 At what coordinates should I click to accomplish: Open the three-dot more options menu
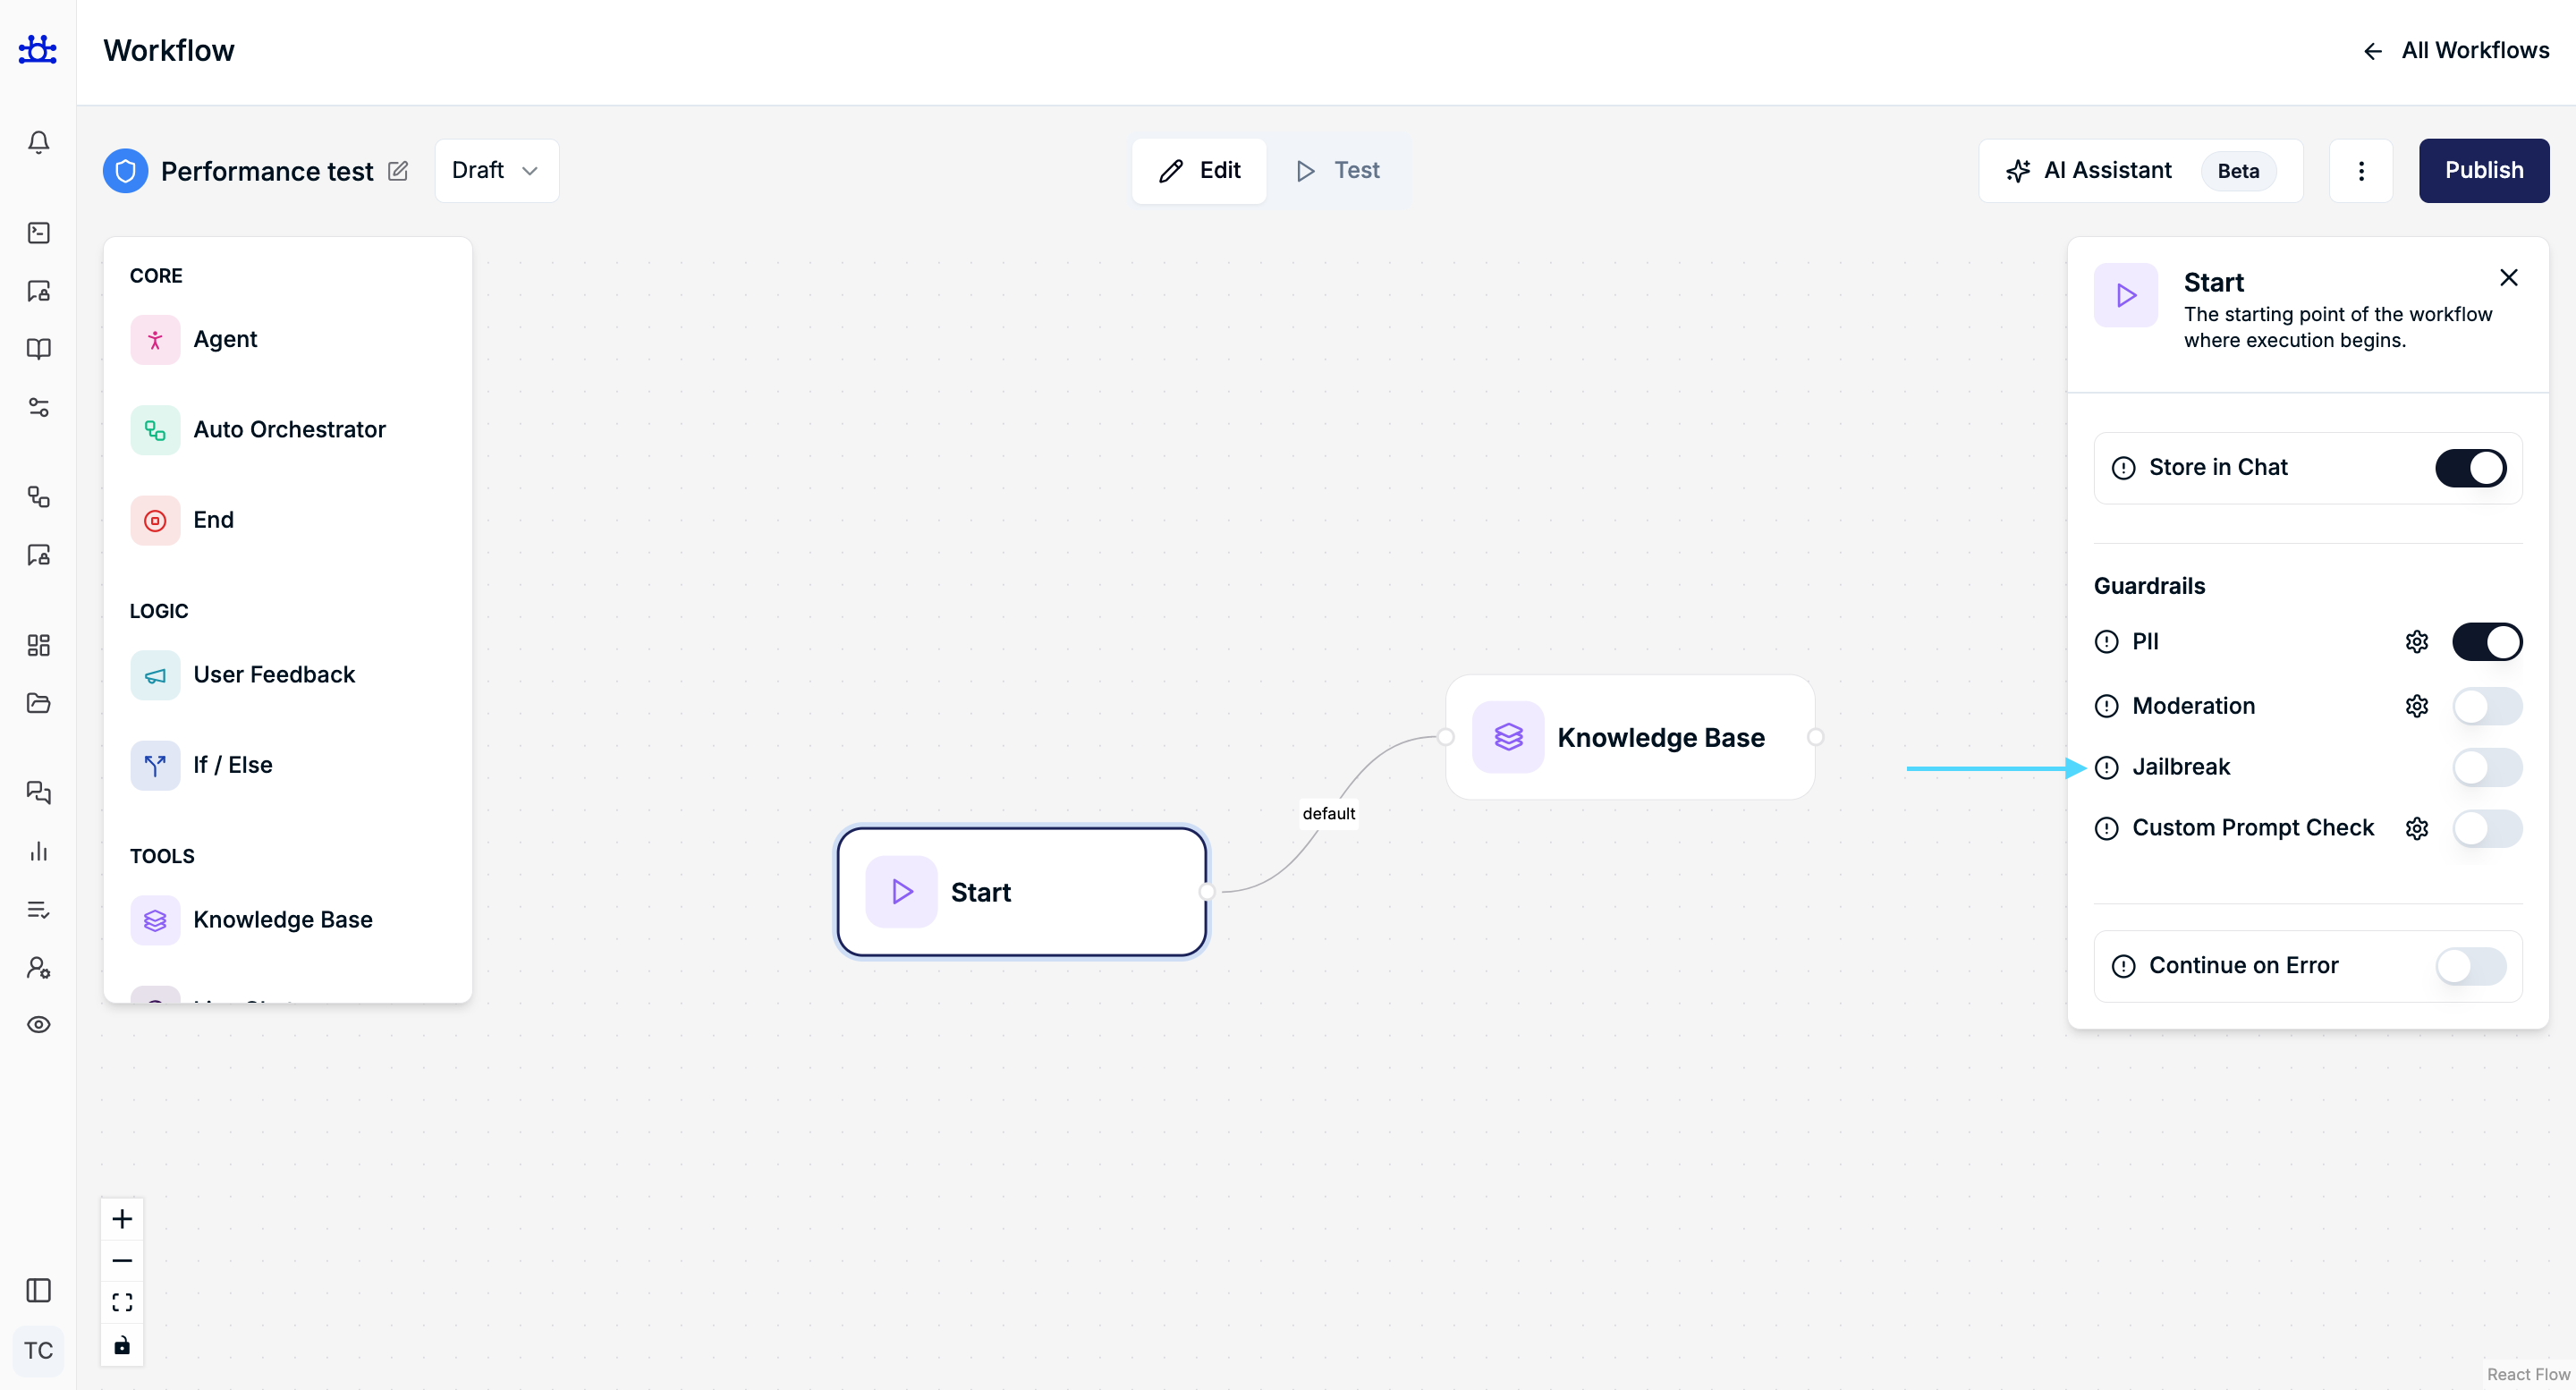click(2360, 171)
